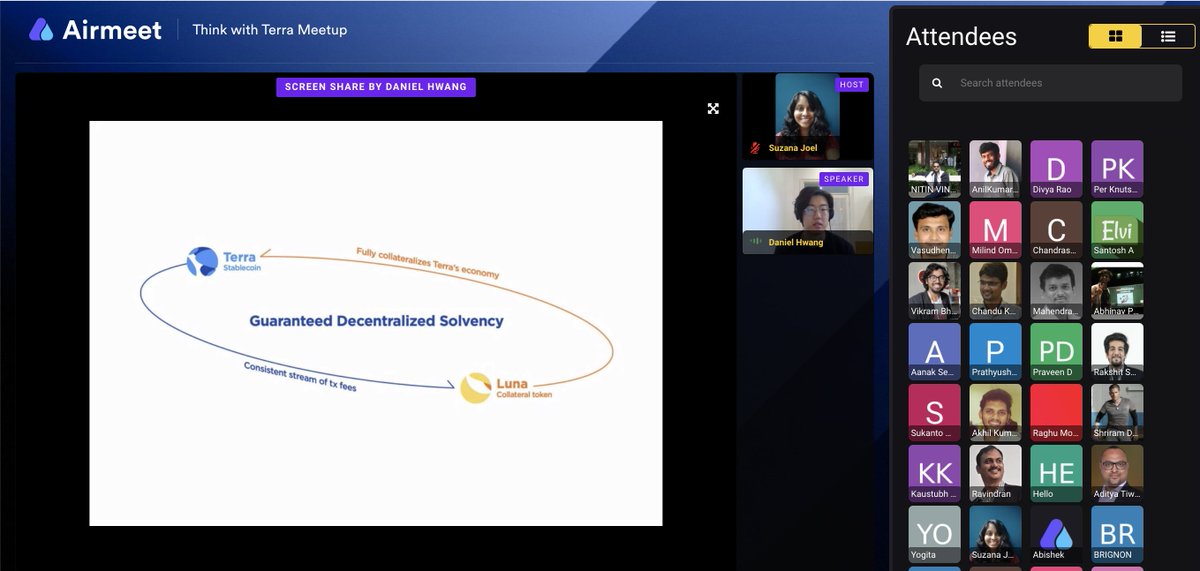The image size is (1200, 571).
Task: Open Chandu K attendee card
Action: [x=996, y=290]
